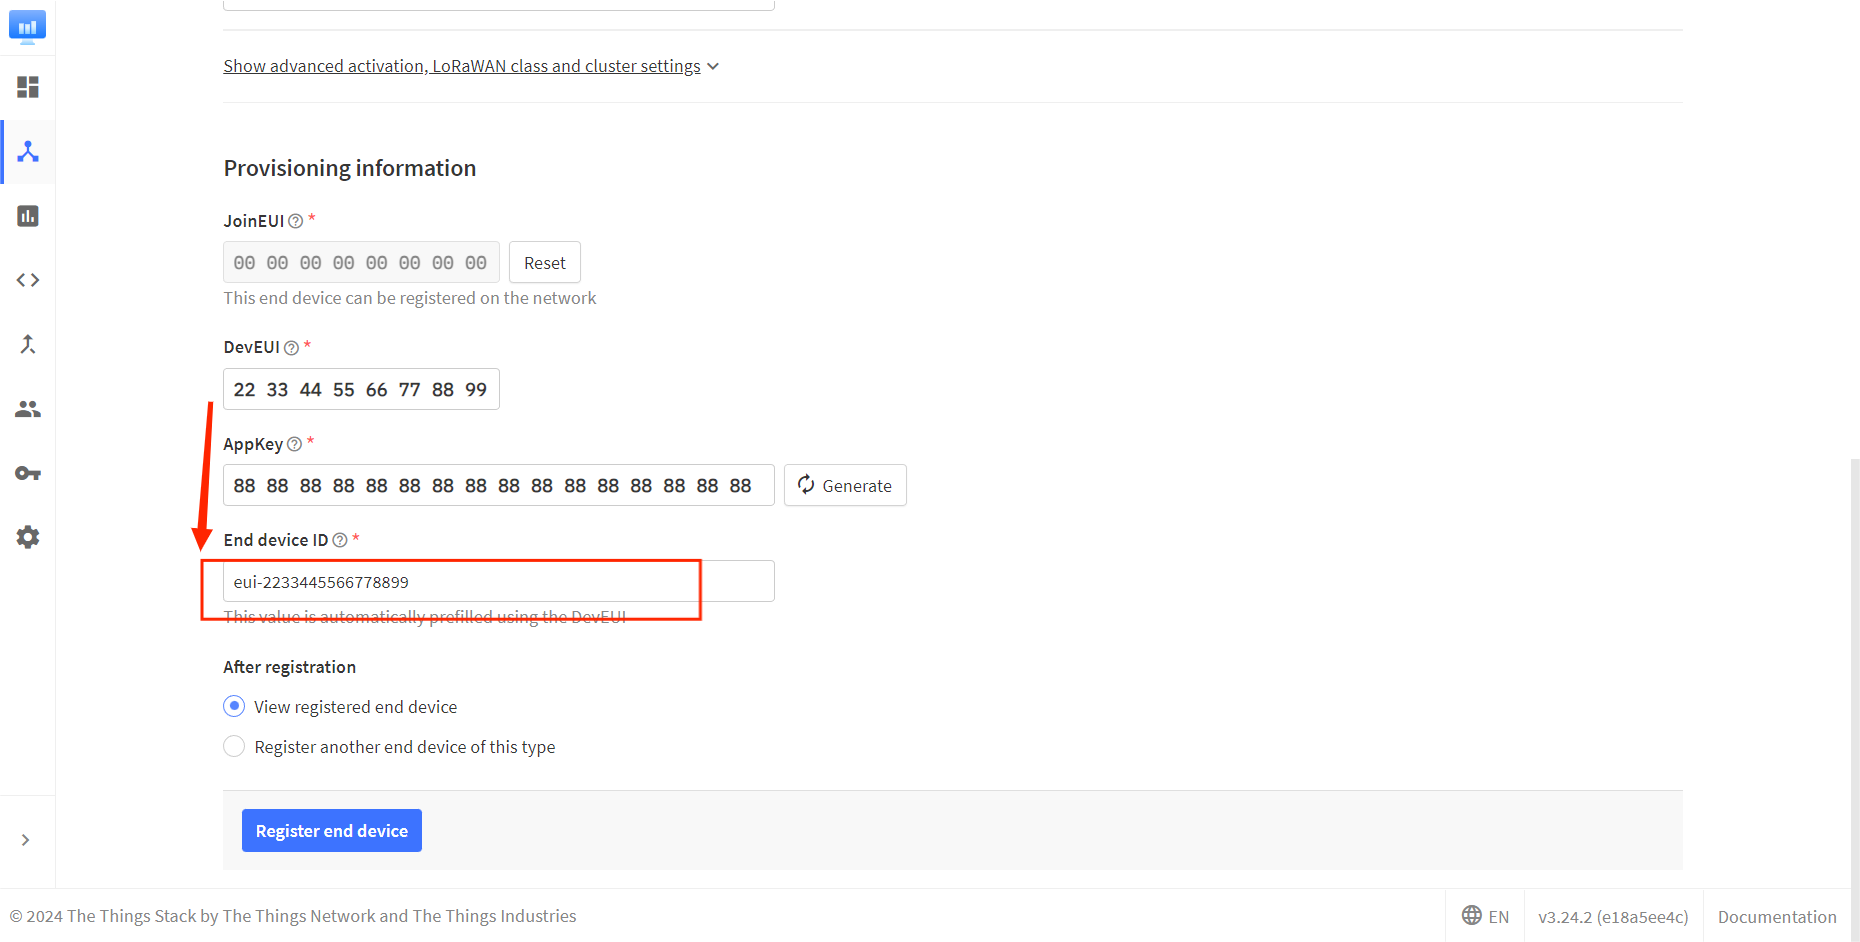Open the EN language selector

pos(1485,916)
